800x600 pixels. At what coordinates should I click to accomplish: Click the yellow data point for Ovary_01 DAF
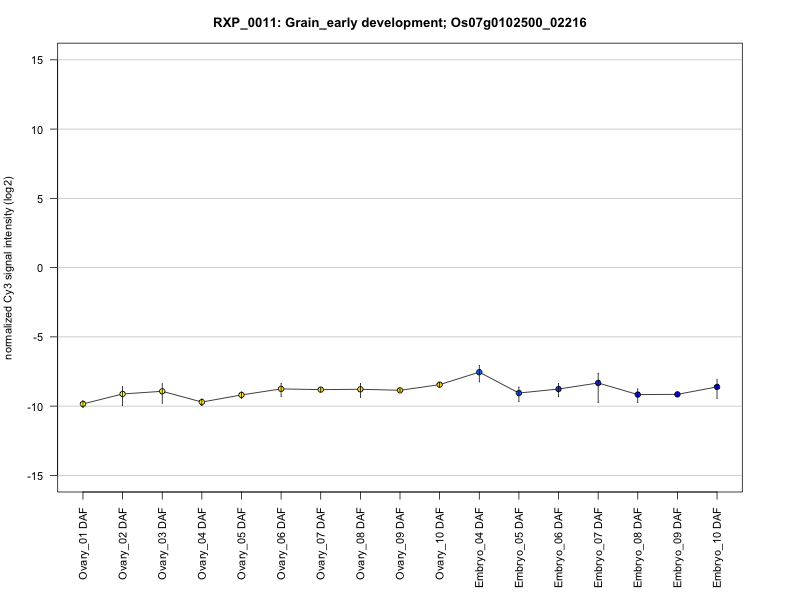click(x=83, y=404)
